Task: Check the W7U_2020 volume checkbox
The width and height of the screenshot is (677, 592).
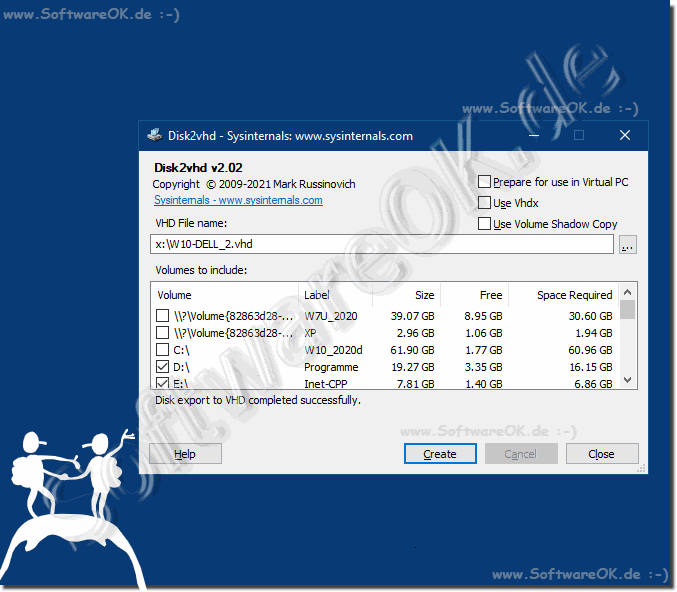Action: [162, 316]
